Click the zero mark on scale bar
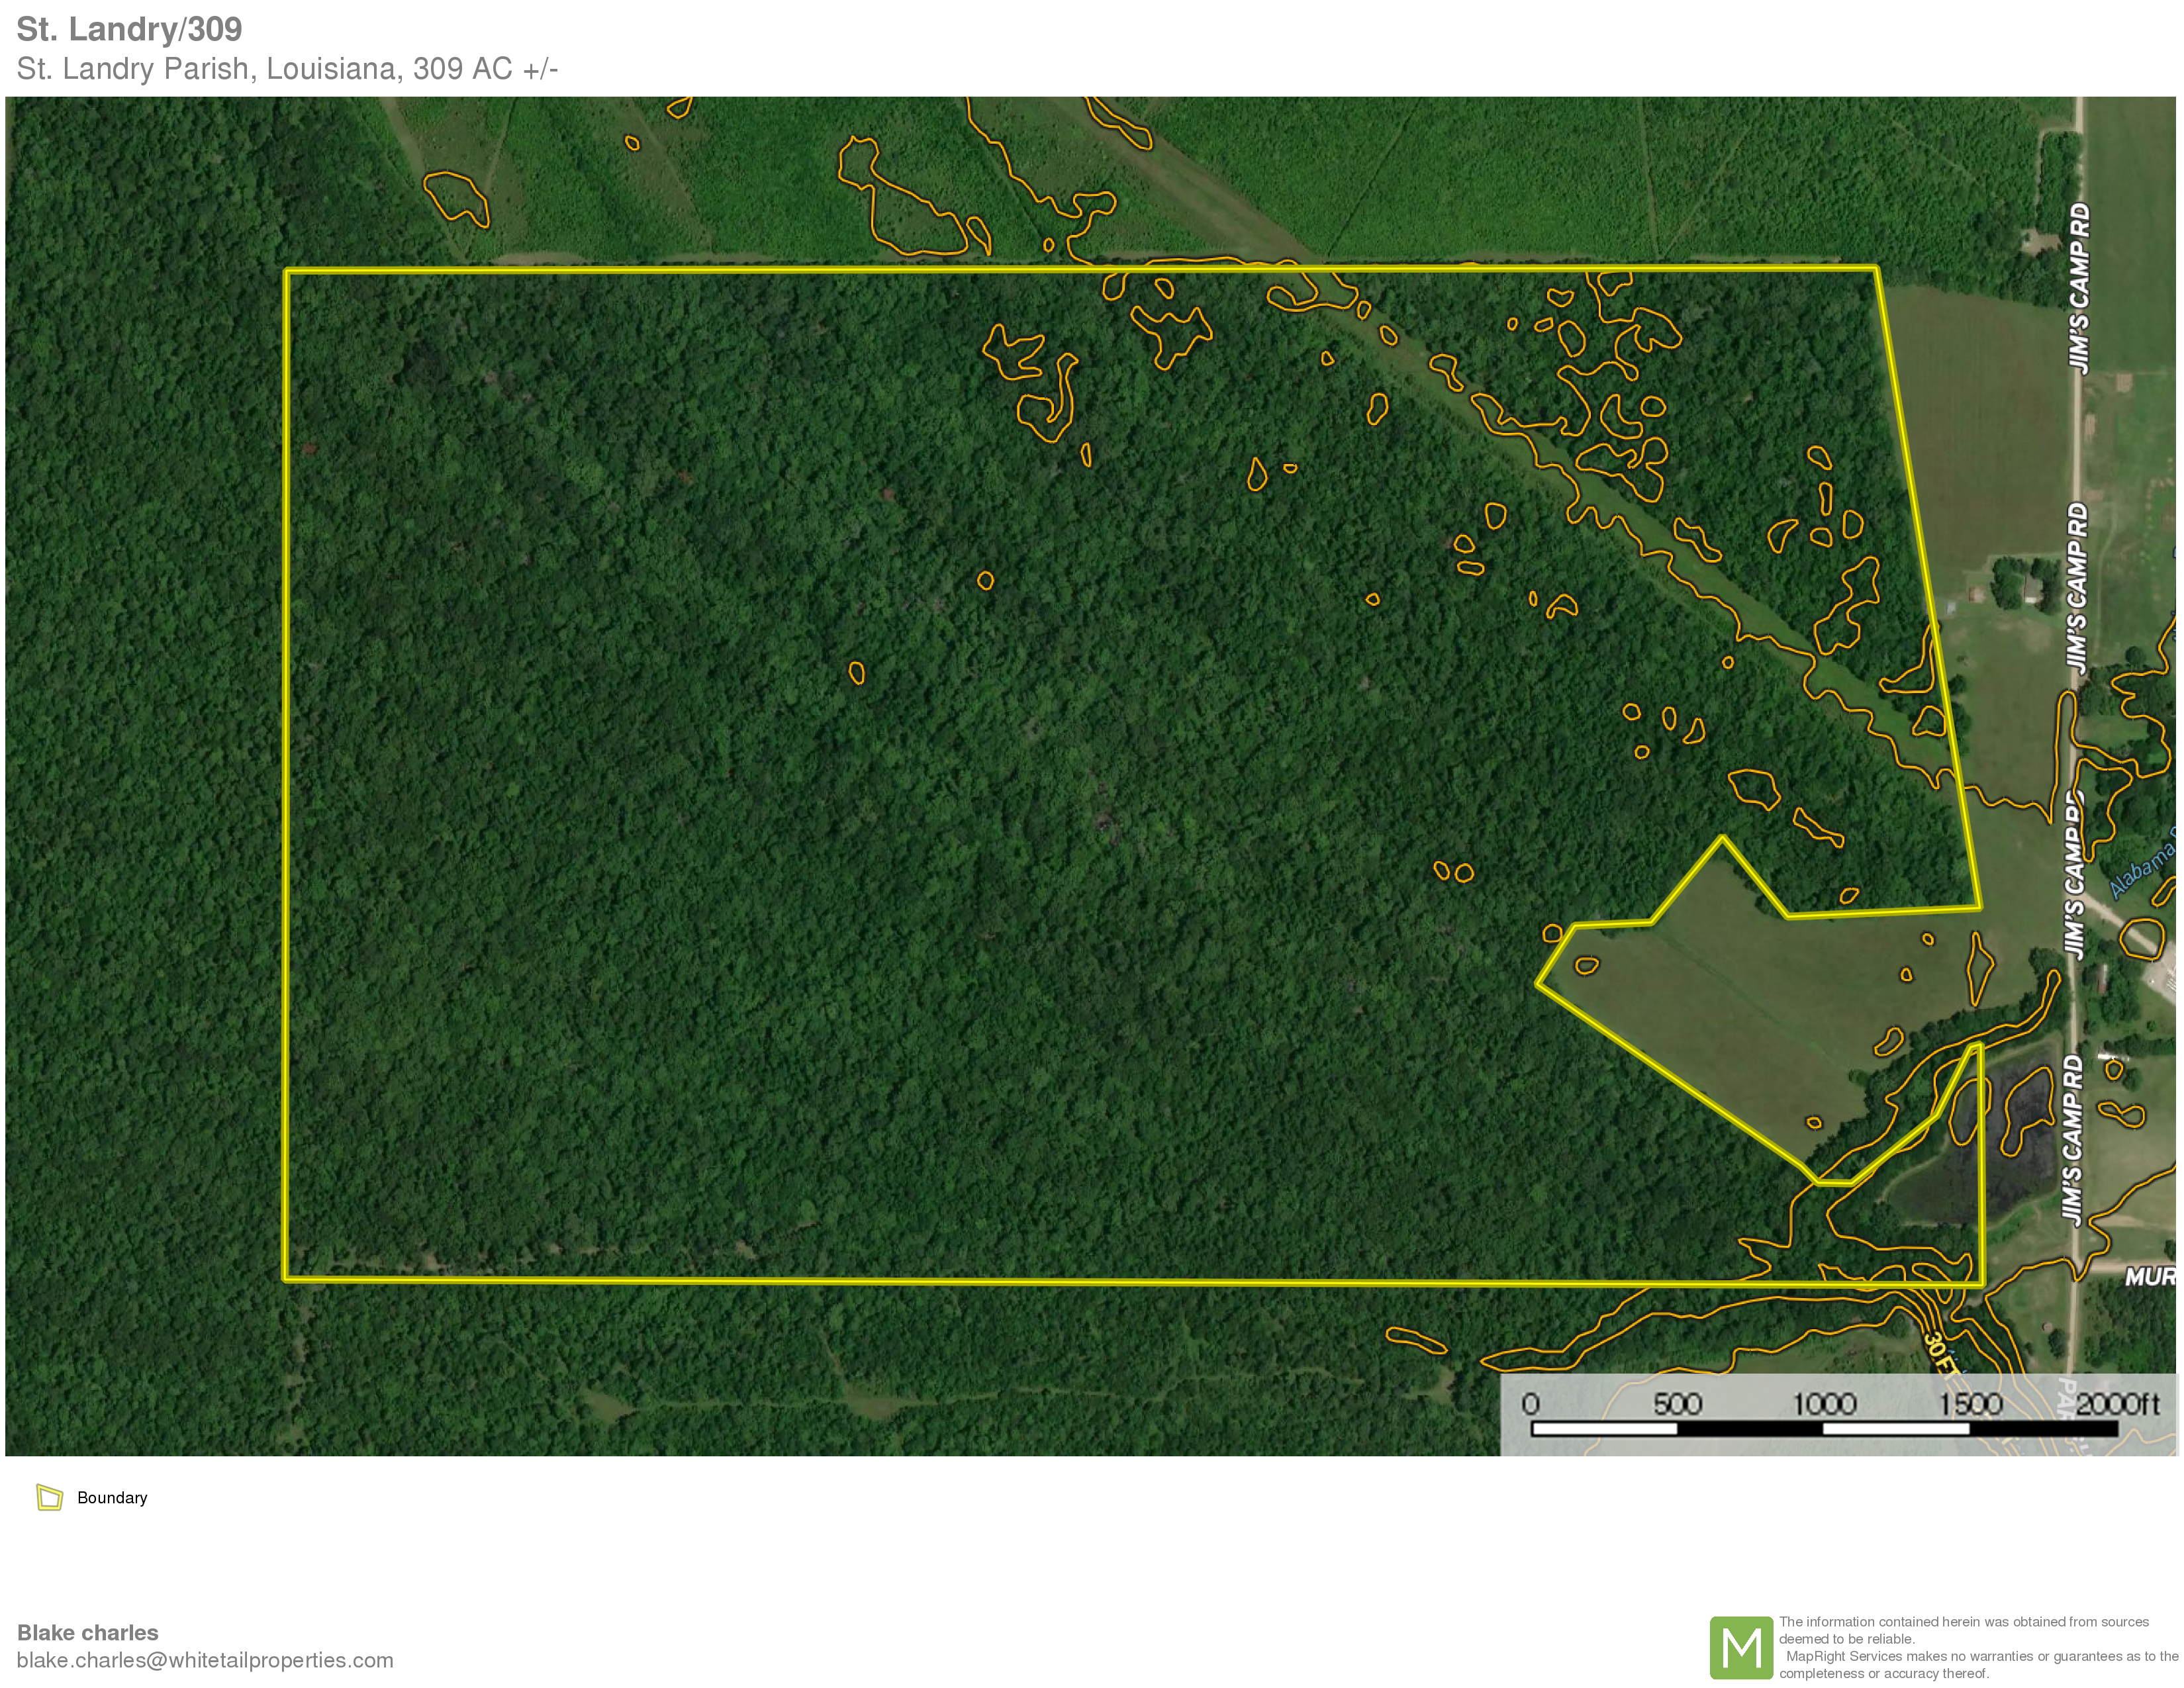 pos(1530,1404)
